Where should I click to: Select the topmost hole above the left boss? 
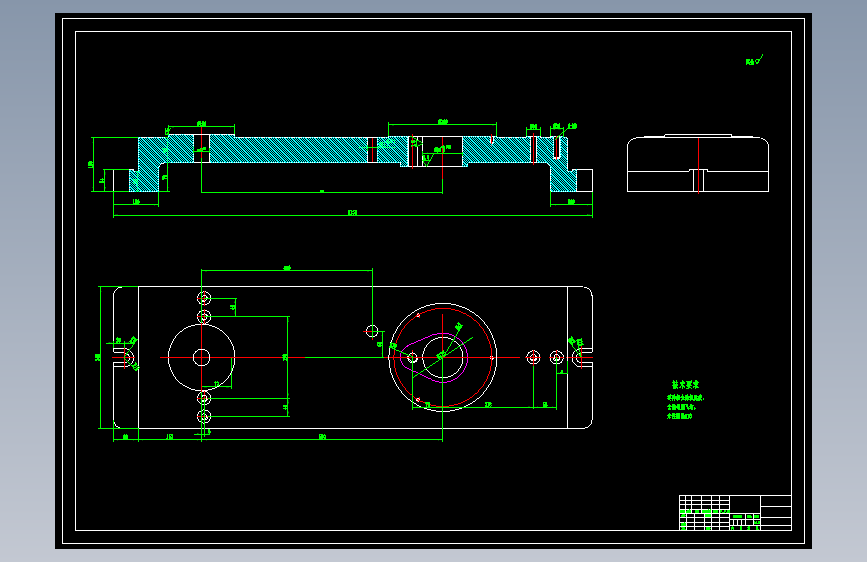204,298
